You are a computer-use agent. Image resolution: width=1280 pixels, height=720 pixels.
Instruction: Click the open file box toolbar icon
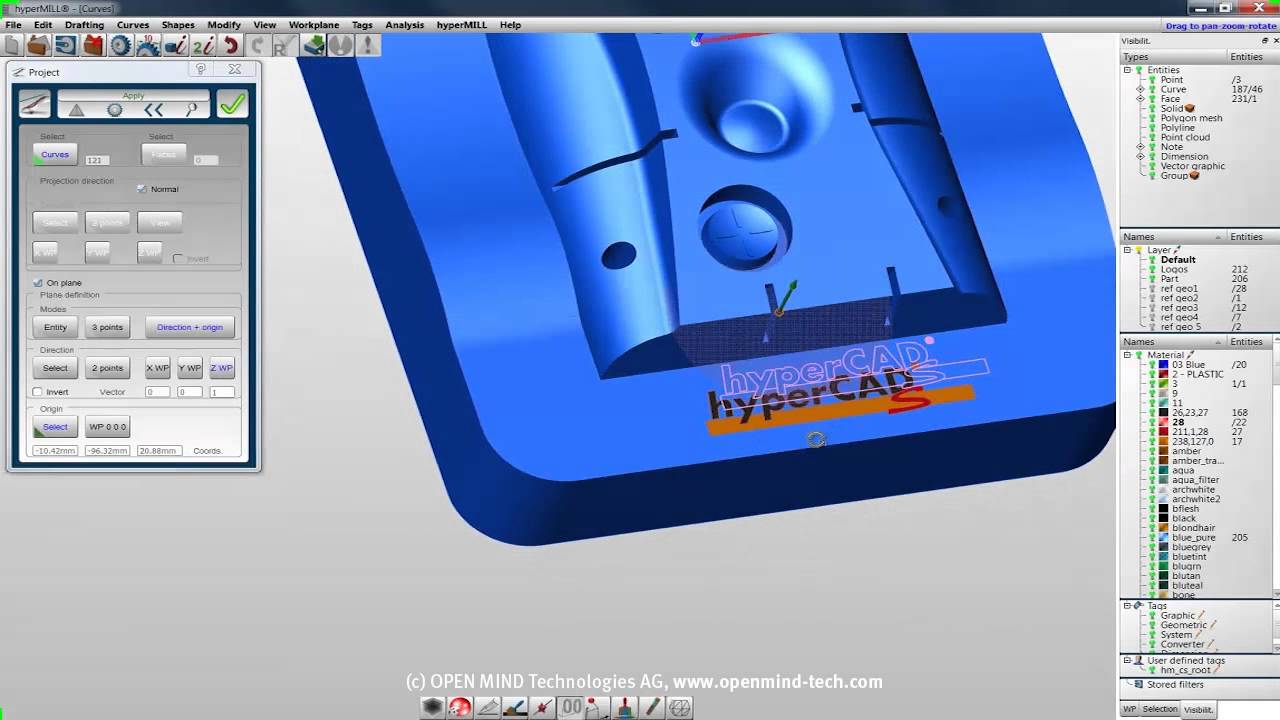(x=38, y=45)
